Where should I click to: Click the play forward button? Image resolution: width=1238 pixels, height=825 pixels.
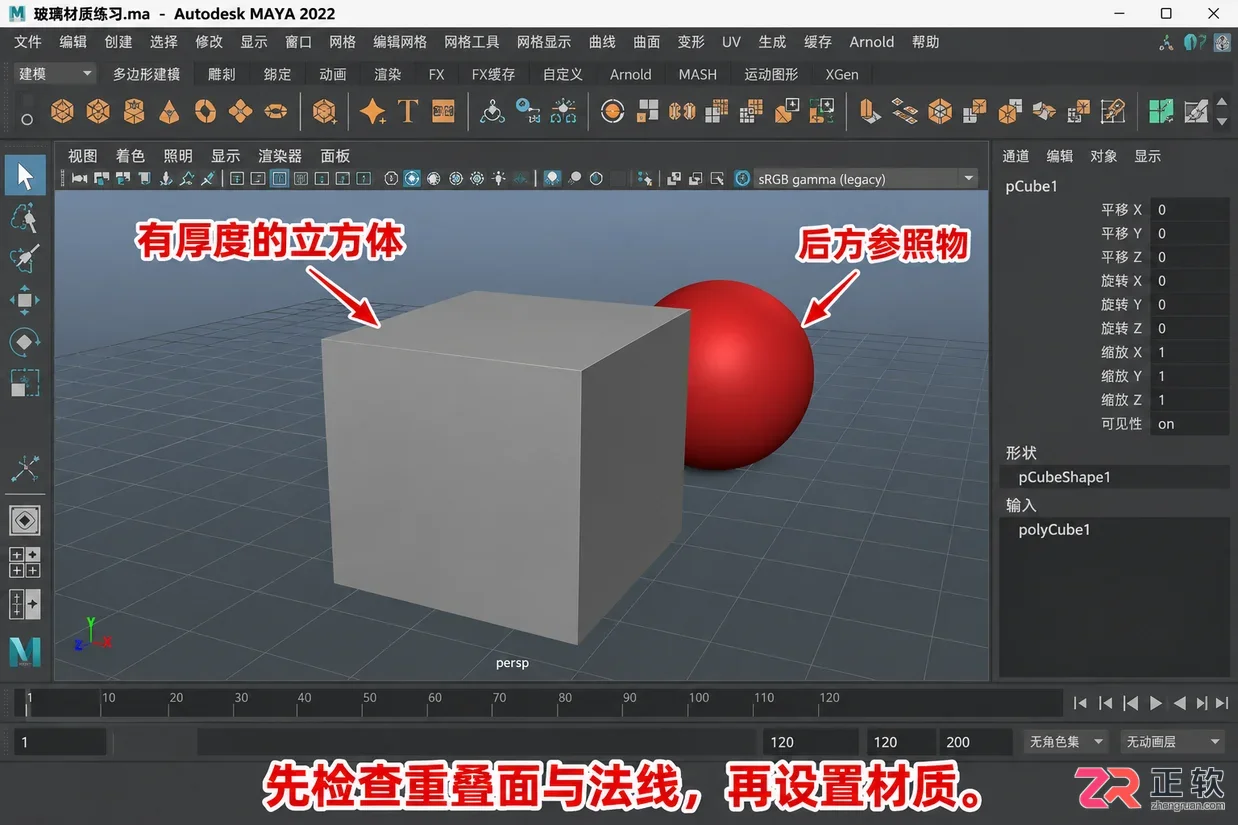tap(1156, 703)
